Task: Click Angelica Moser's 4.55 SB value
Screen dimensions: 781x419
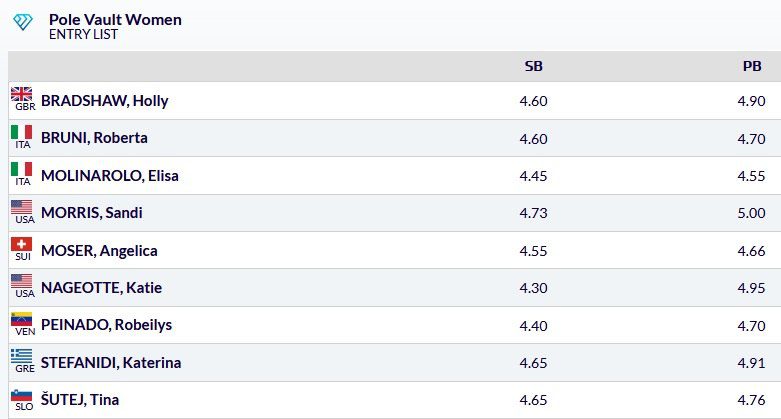Action: [533, 251]
